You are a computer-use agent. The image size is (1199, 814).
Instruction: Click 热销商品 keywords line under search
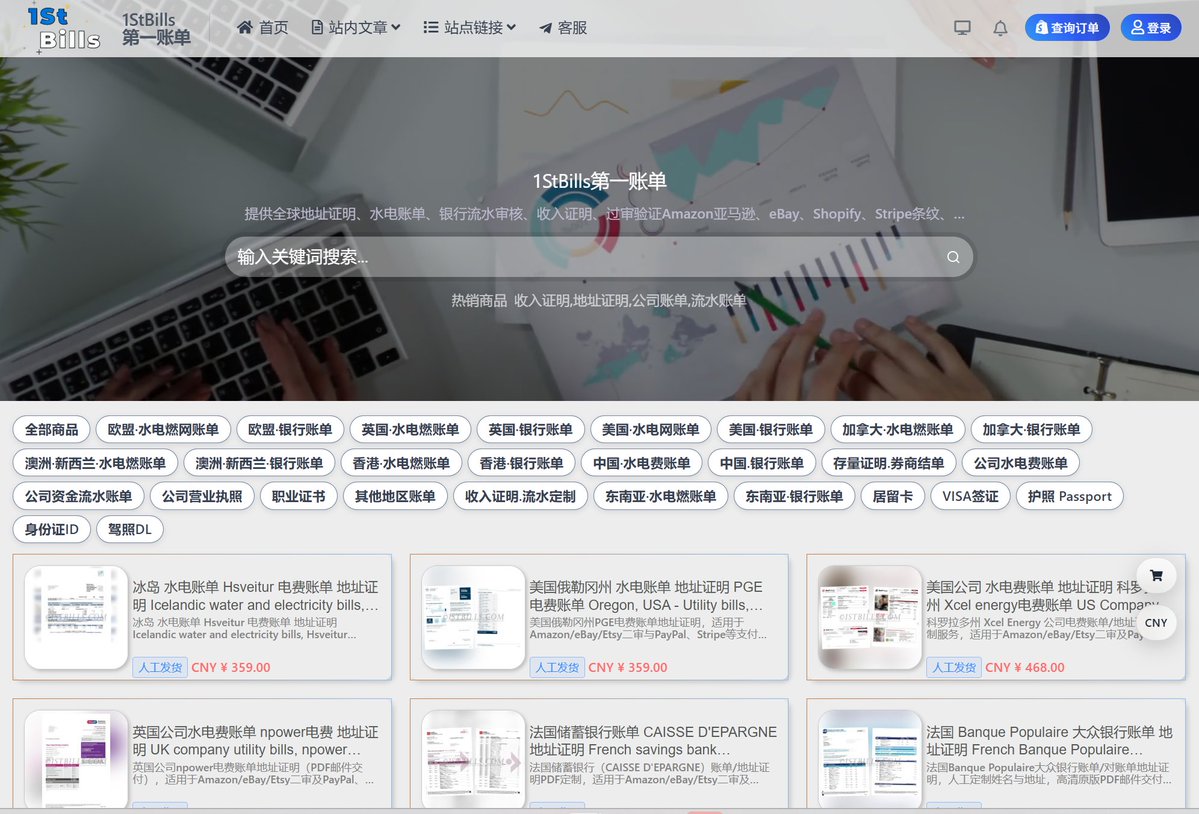[599, 300]
